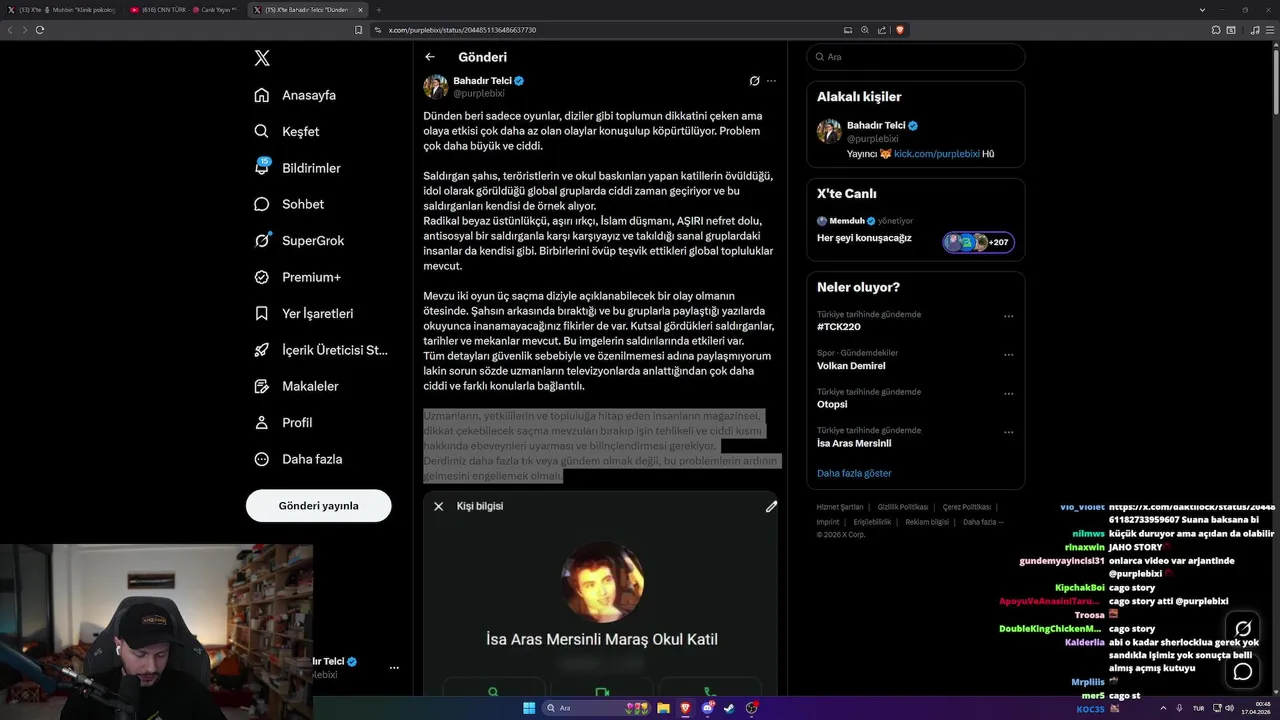Screen dimensions: 1280x720
Task: Open the Reklam bilgisi footer link
Action: (927, 522)
